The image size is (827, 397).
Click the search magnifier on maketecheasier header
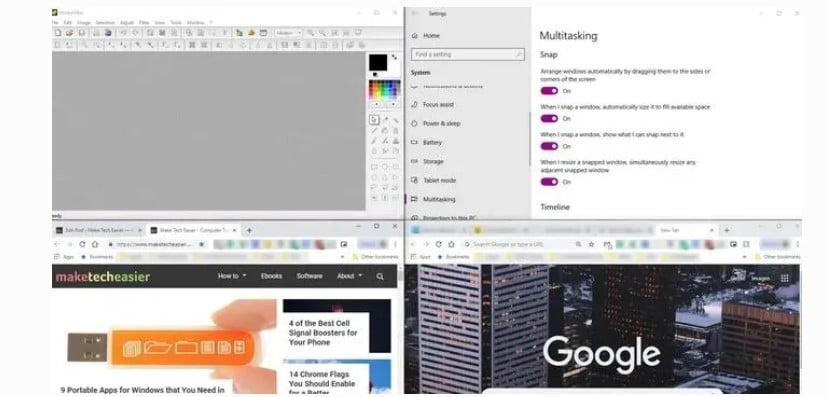(x=380, y=276)
